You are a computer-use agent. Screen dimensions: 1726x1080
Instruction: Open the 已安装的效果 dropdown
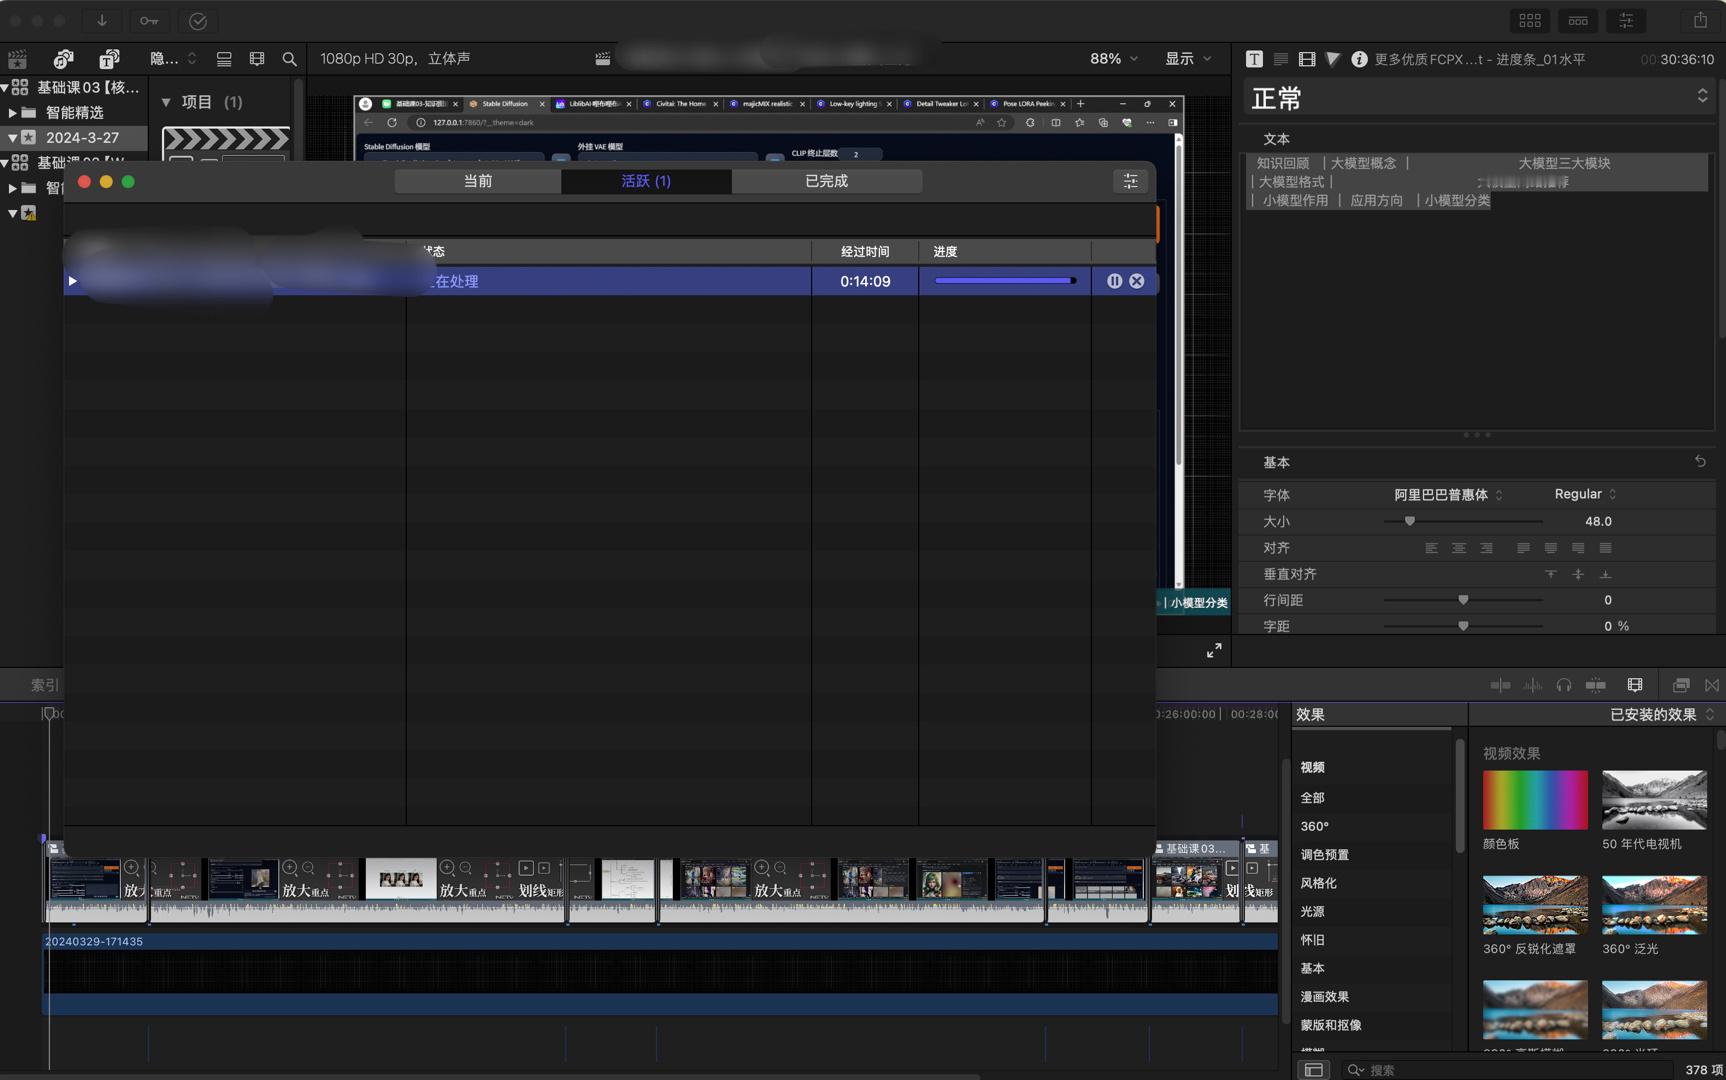tap(1662, 714)
